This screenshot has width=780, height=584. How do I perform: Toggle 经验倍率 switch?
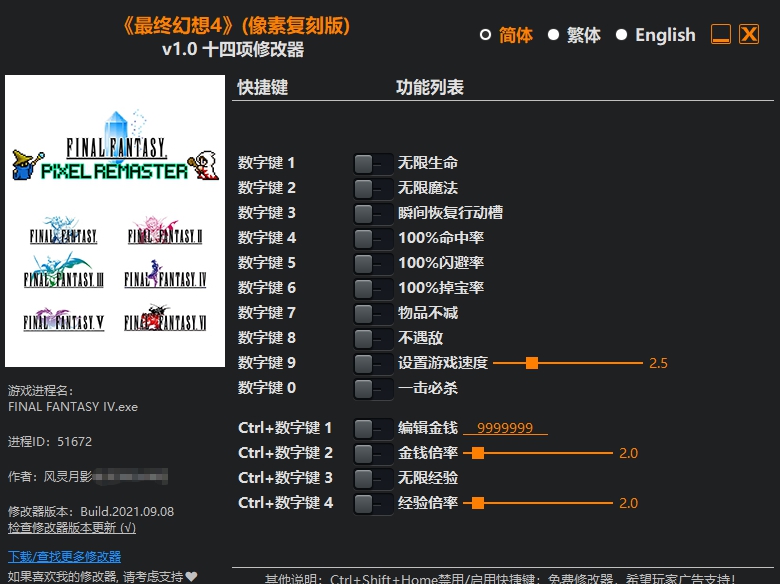click(373, 503)
